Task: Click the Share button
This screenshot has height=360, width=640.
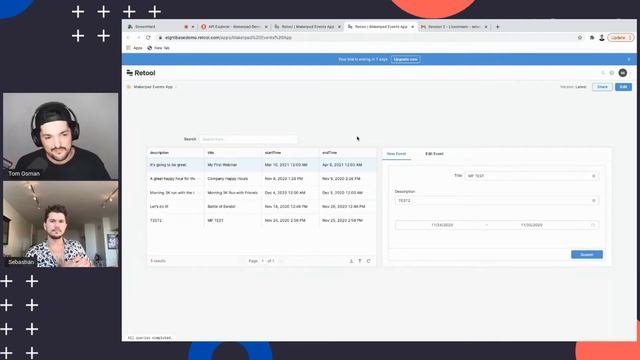Action: coord(602,87)
